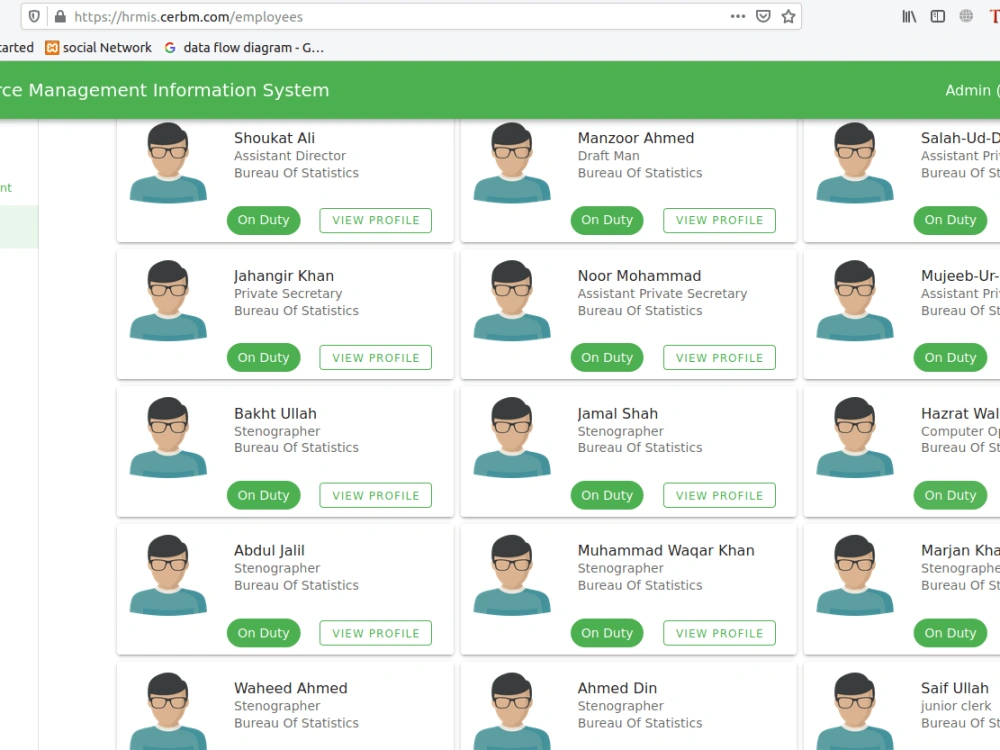View profile of Abdul Jalil
1000x750 pixels.
pyautogui.click(x=376, y=633)
